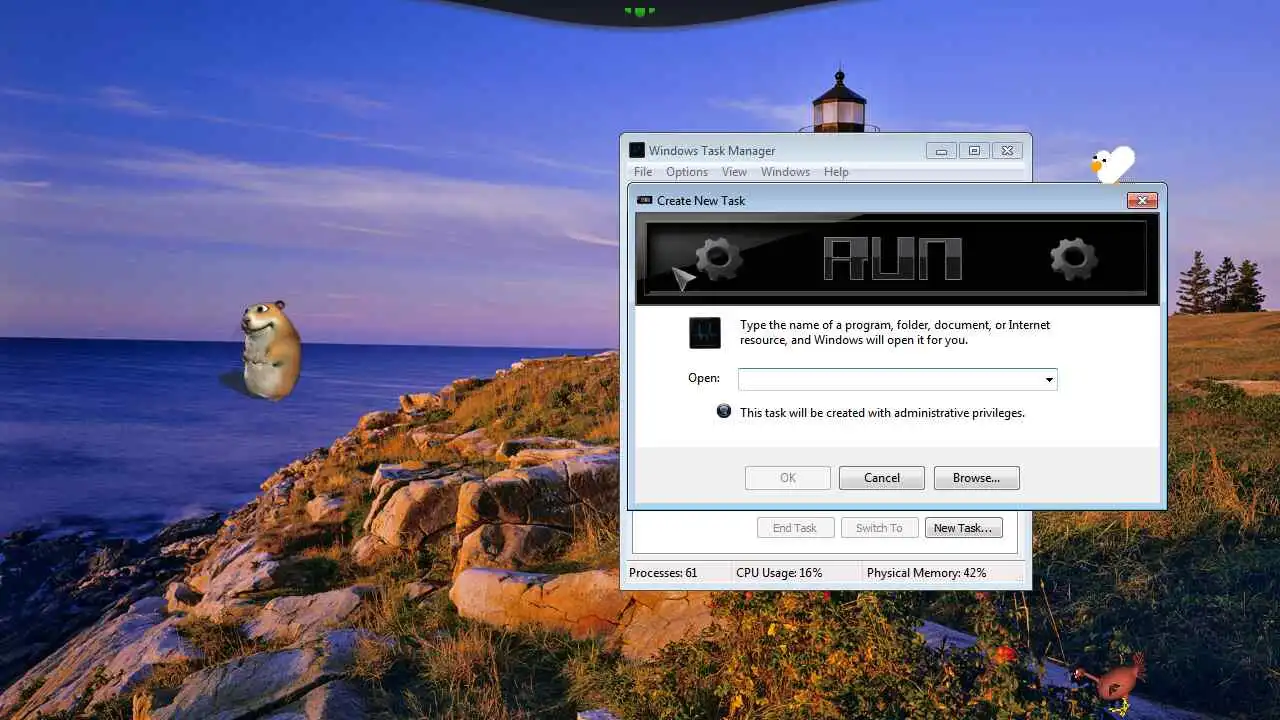Viewport: 1280px width, 720px height.
Task: Click the 'Processes: 61' status bar entry
Action: point(663,573)
